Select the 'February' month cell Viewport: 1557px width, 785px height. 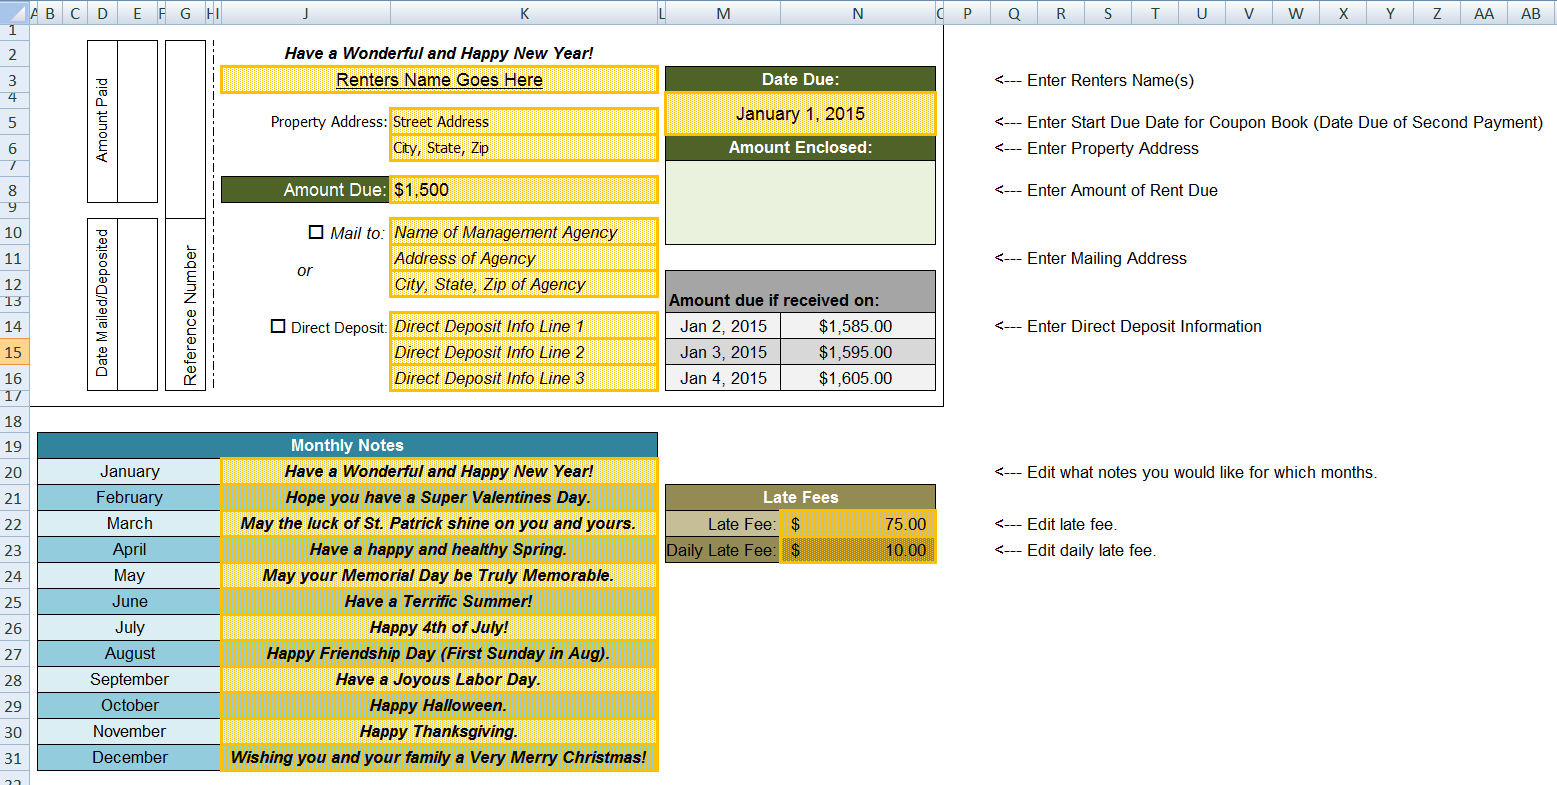(x=129, y=497)
